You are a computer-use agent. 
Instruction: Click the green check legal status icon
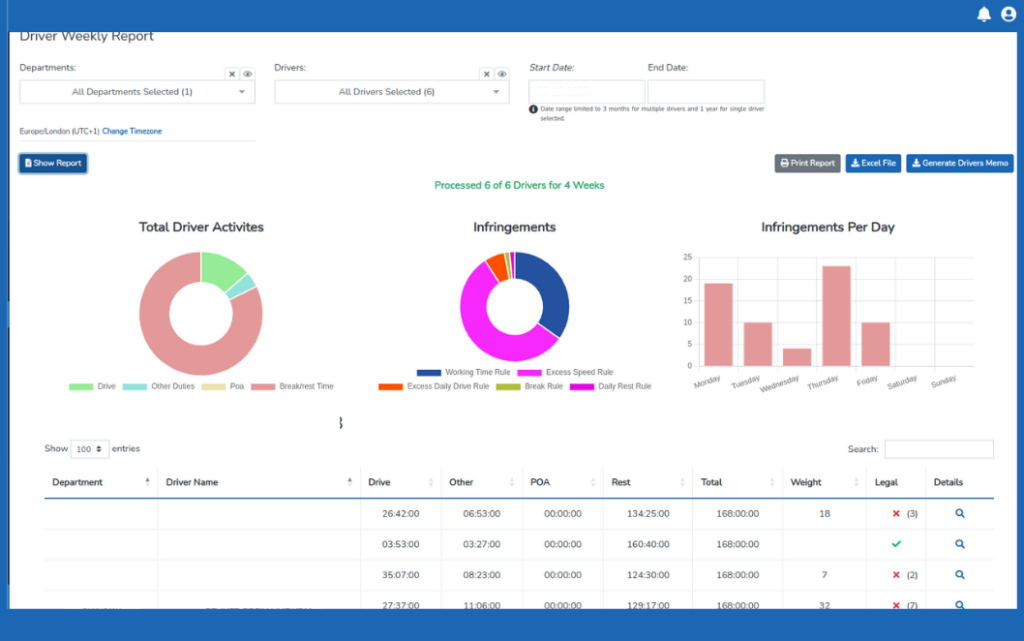(897, 544)
